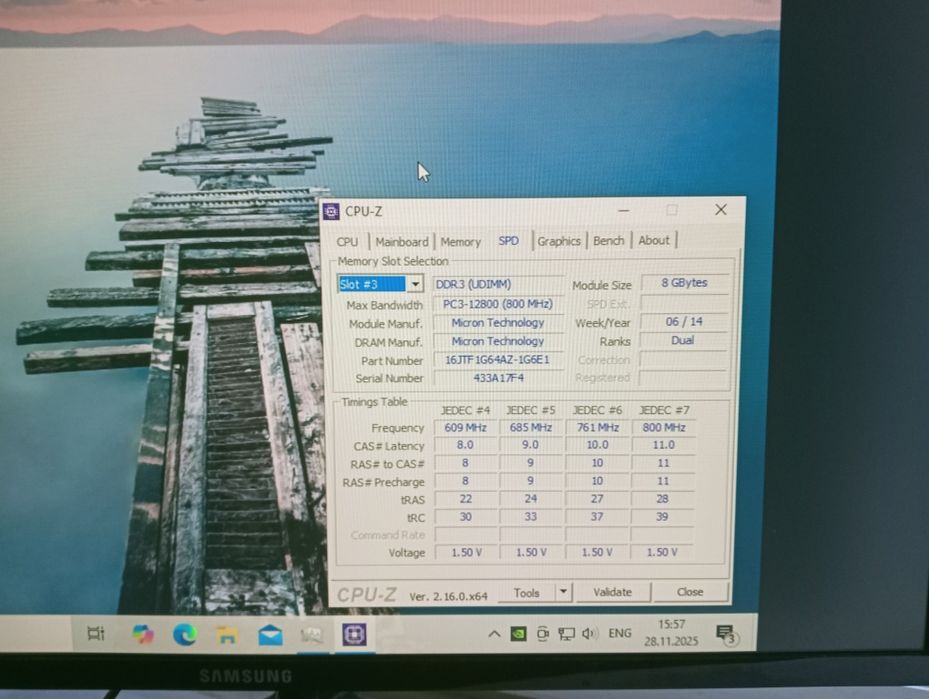Go to the Memory tab

(460, 242)
